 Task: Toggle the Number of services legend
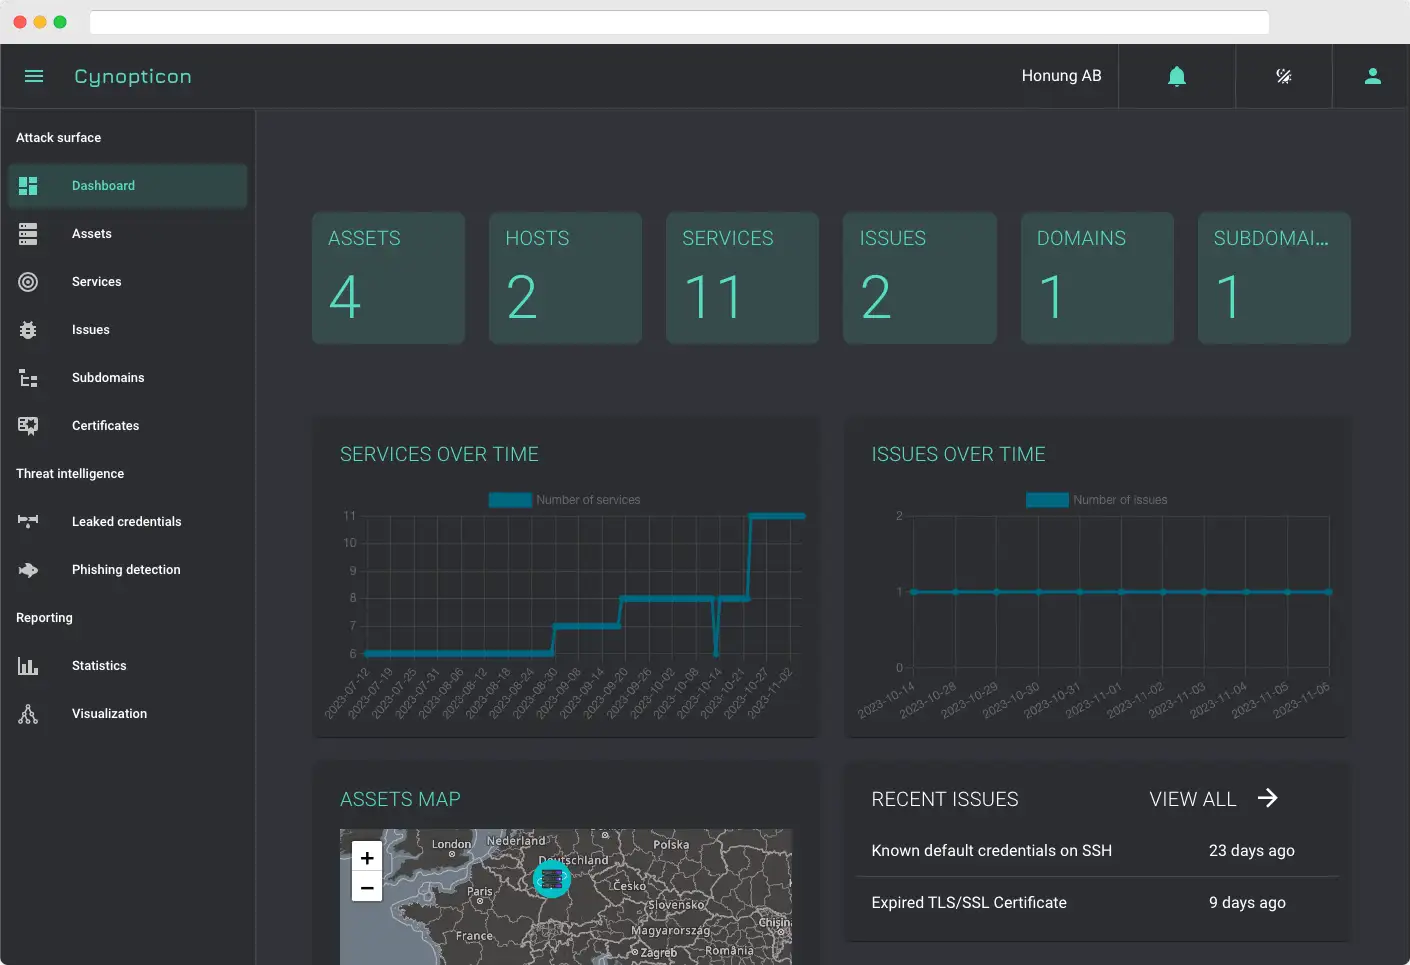565,500
